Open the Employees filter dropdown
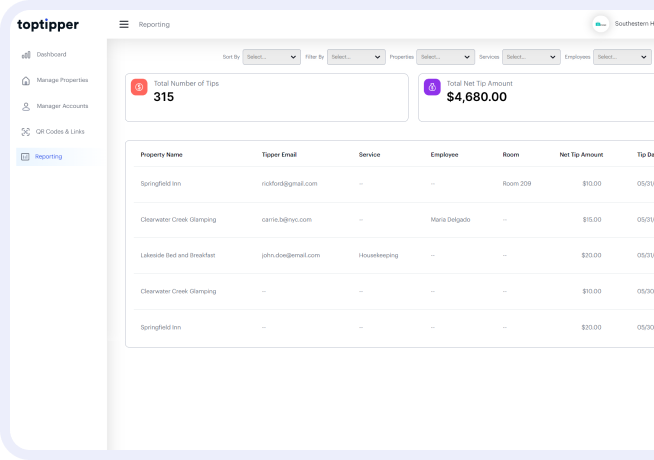Image resolution: width=654 pixels, height=460 pixels. (622, 57)
